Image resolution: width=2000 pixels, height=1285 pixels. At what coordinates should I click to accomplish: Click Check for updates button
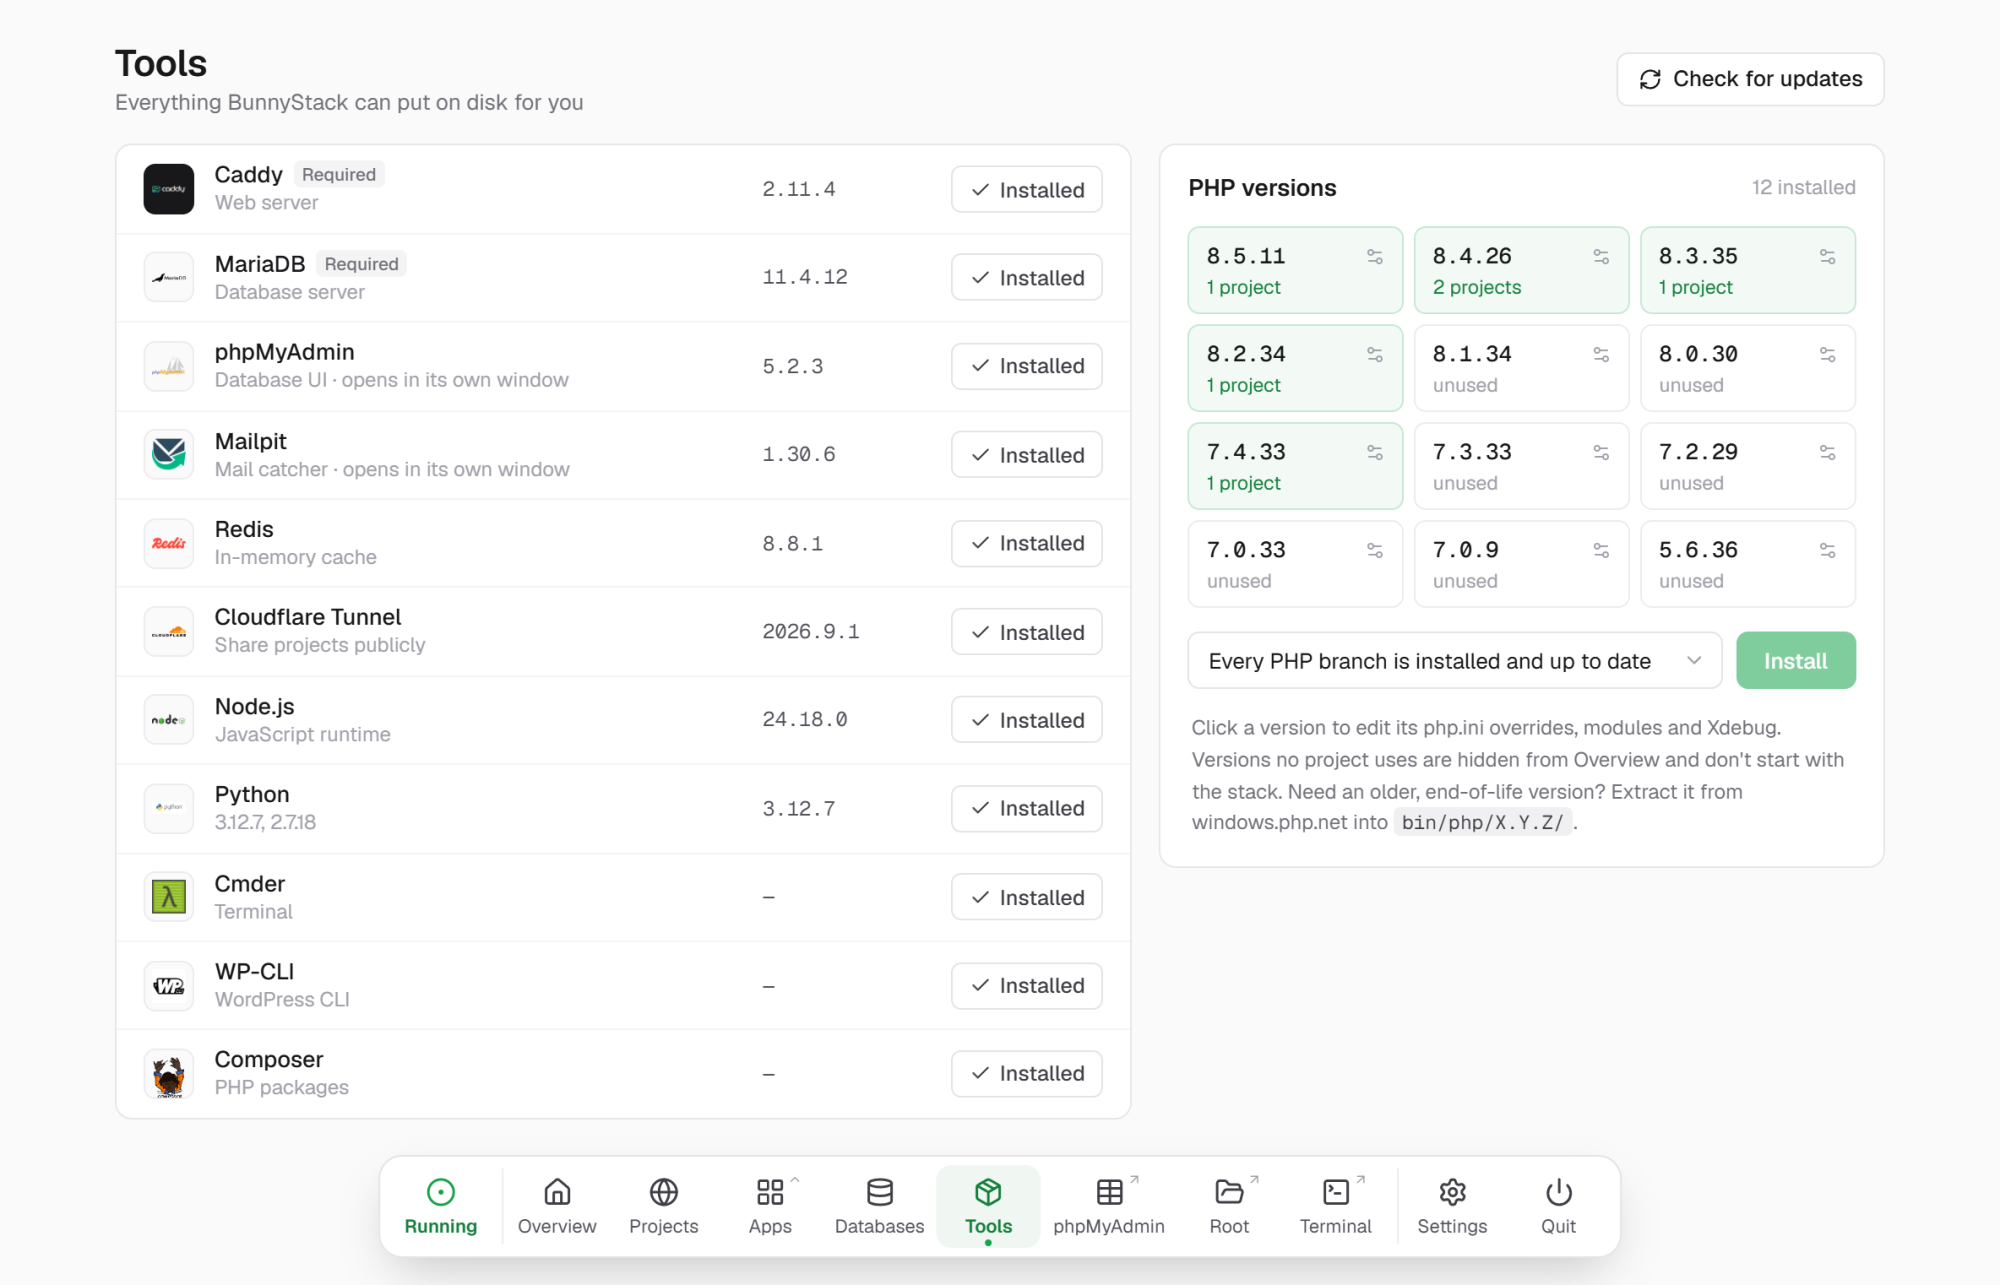(x=1750, y=79)
